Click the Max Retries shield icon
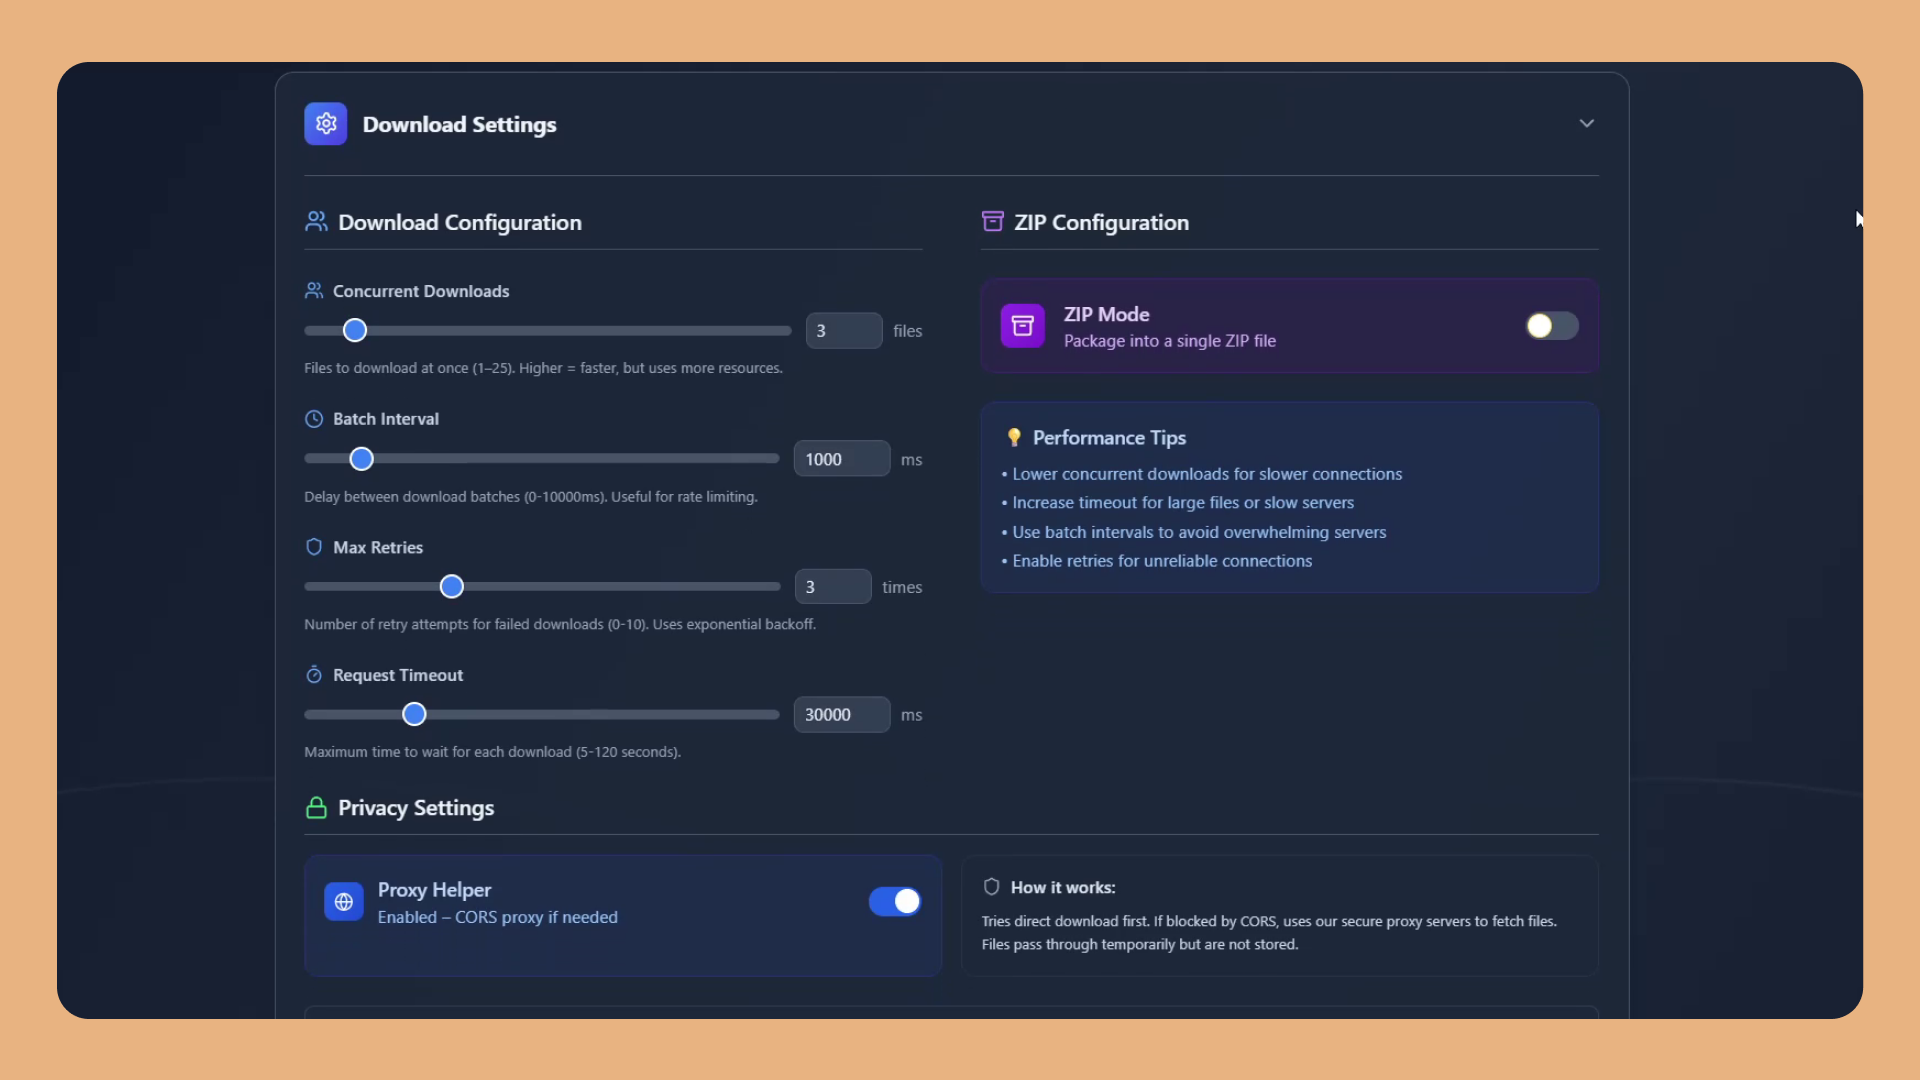This screenshot has height=1080, width=1920. point(314,547)
